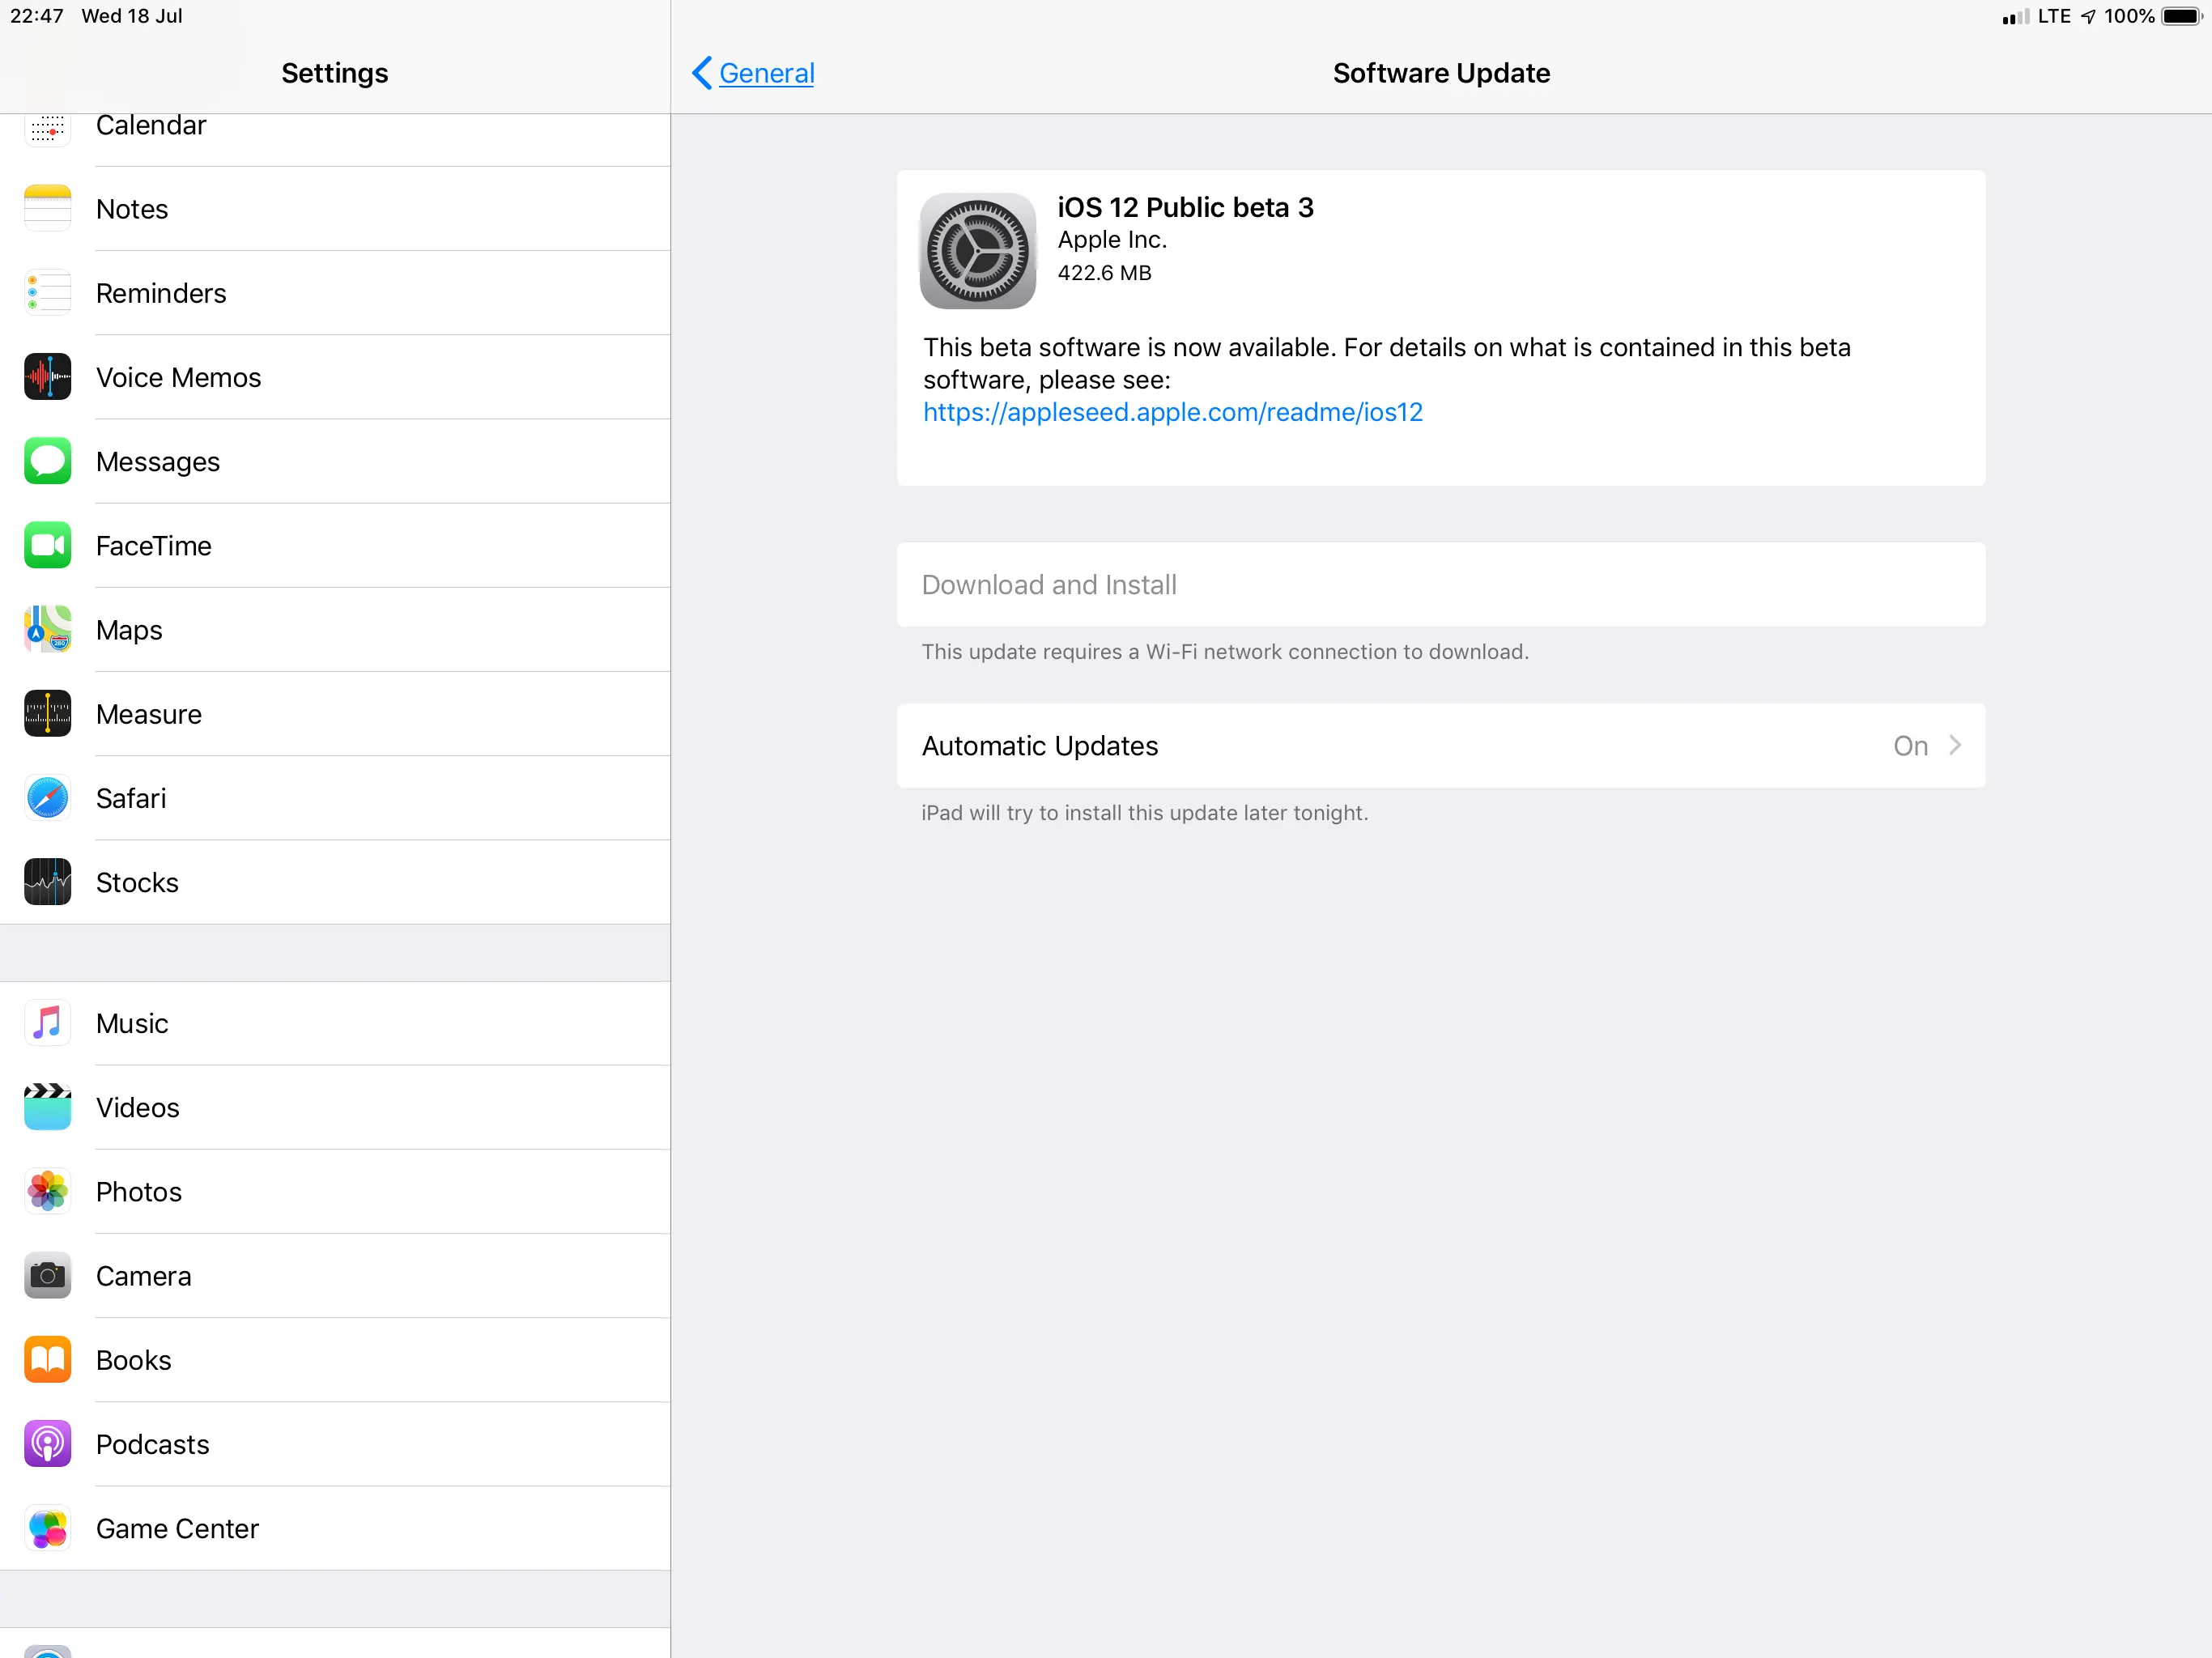Select Reminders in the settings sidebar

click(161, 293)
